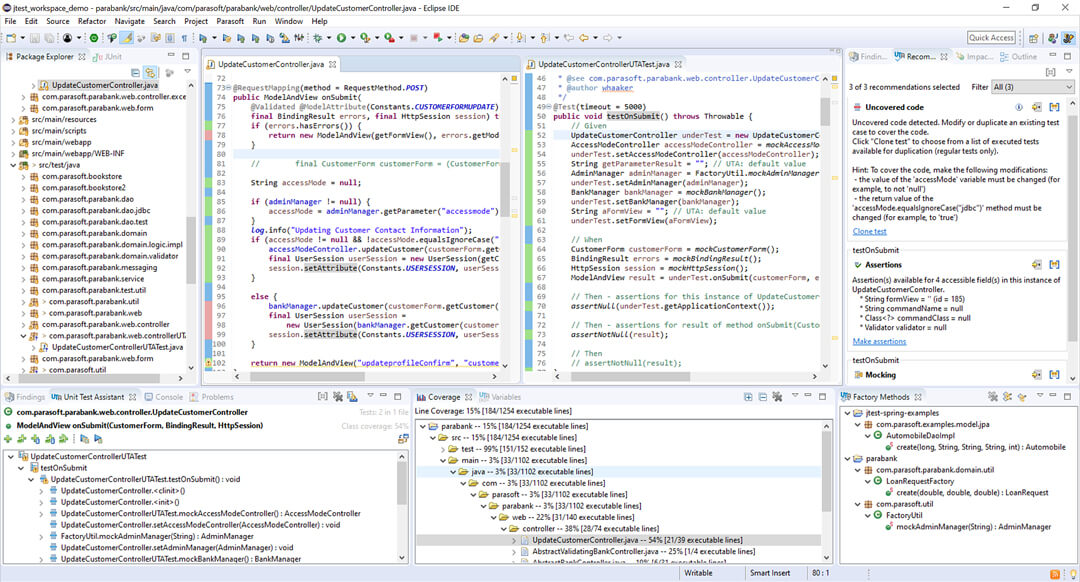This screenshot has width=1080, height=582.
Task: Open the Recommendations view menu arrow
Action: 1069,72
